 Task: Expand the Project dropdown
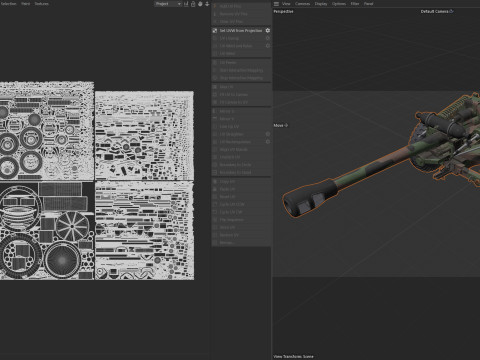[168, 4]
